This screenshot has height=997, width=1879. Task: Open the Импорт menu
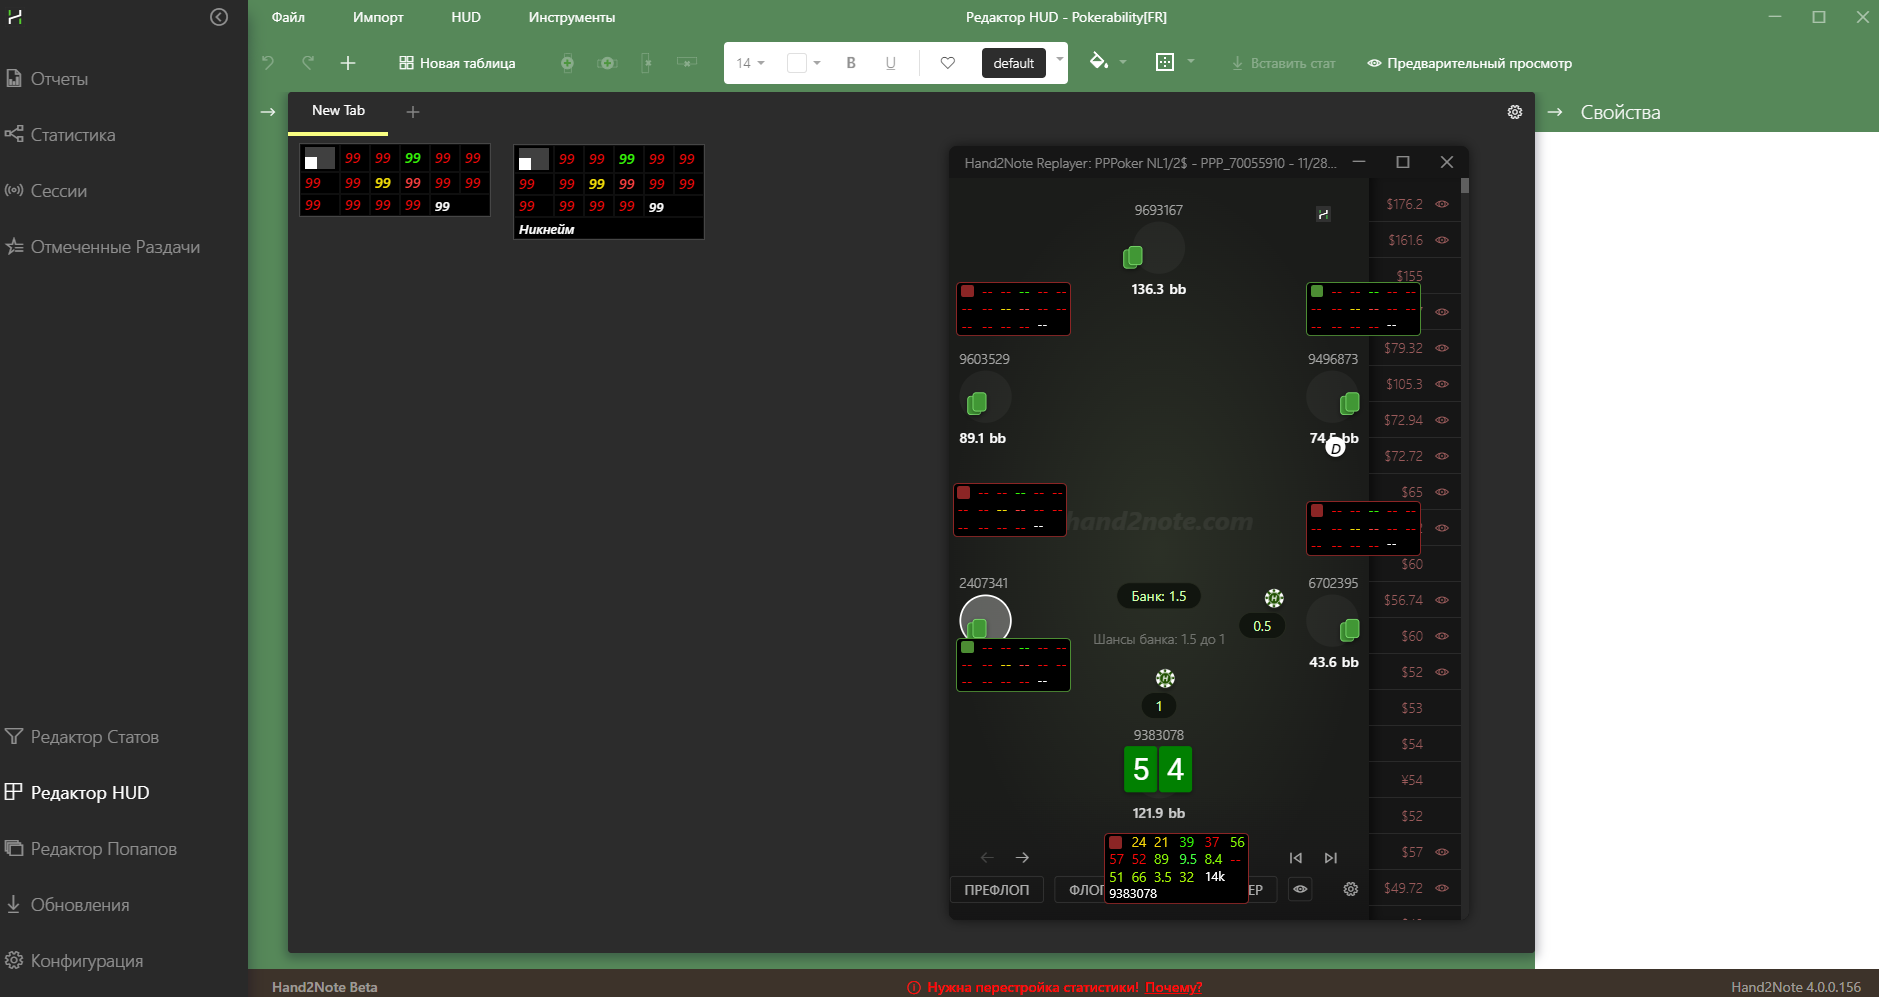378,17
